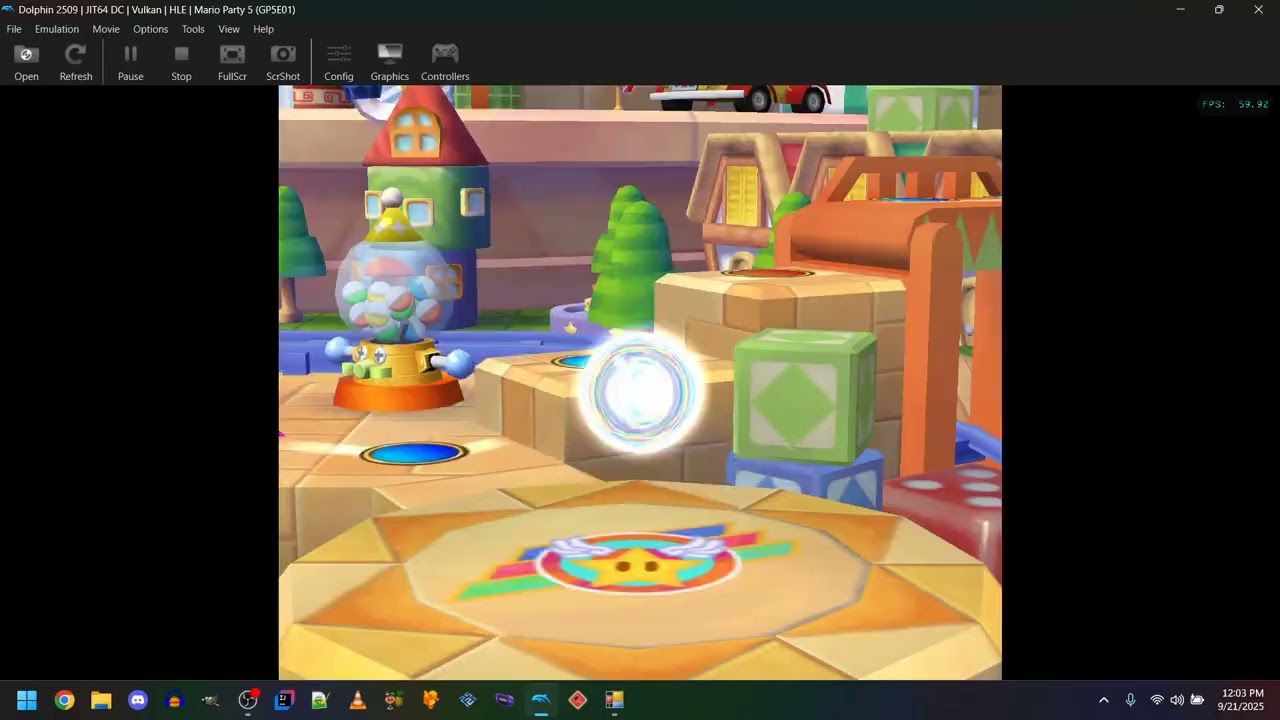Screen dimensions: 1280x720
Task: Show hidden system tray icons chevron
Action: point(1104,700)
